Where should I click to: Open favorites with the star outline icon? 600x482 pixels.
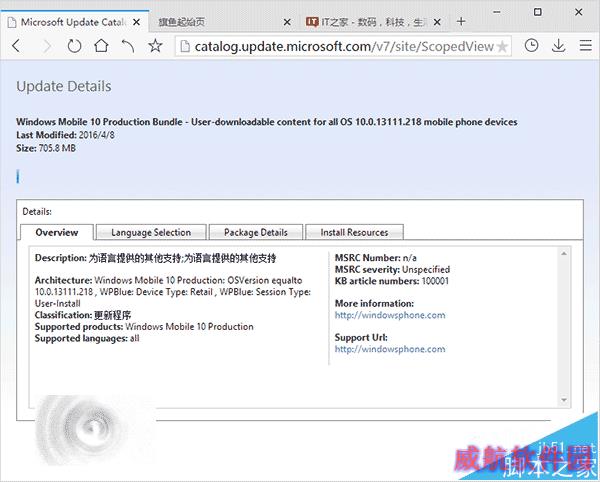pos(155,46)
